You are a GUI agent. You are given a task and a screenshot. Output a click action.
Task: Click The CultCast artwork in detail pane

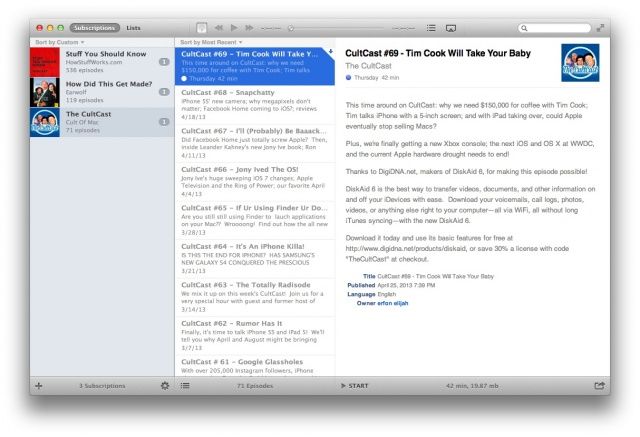(x=580, y=63)
